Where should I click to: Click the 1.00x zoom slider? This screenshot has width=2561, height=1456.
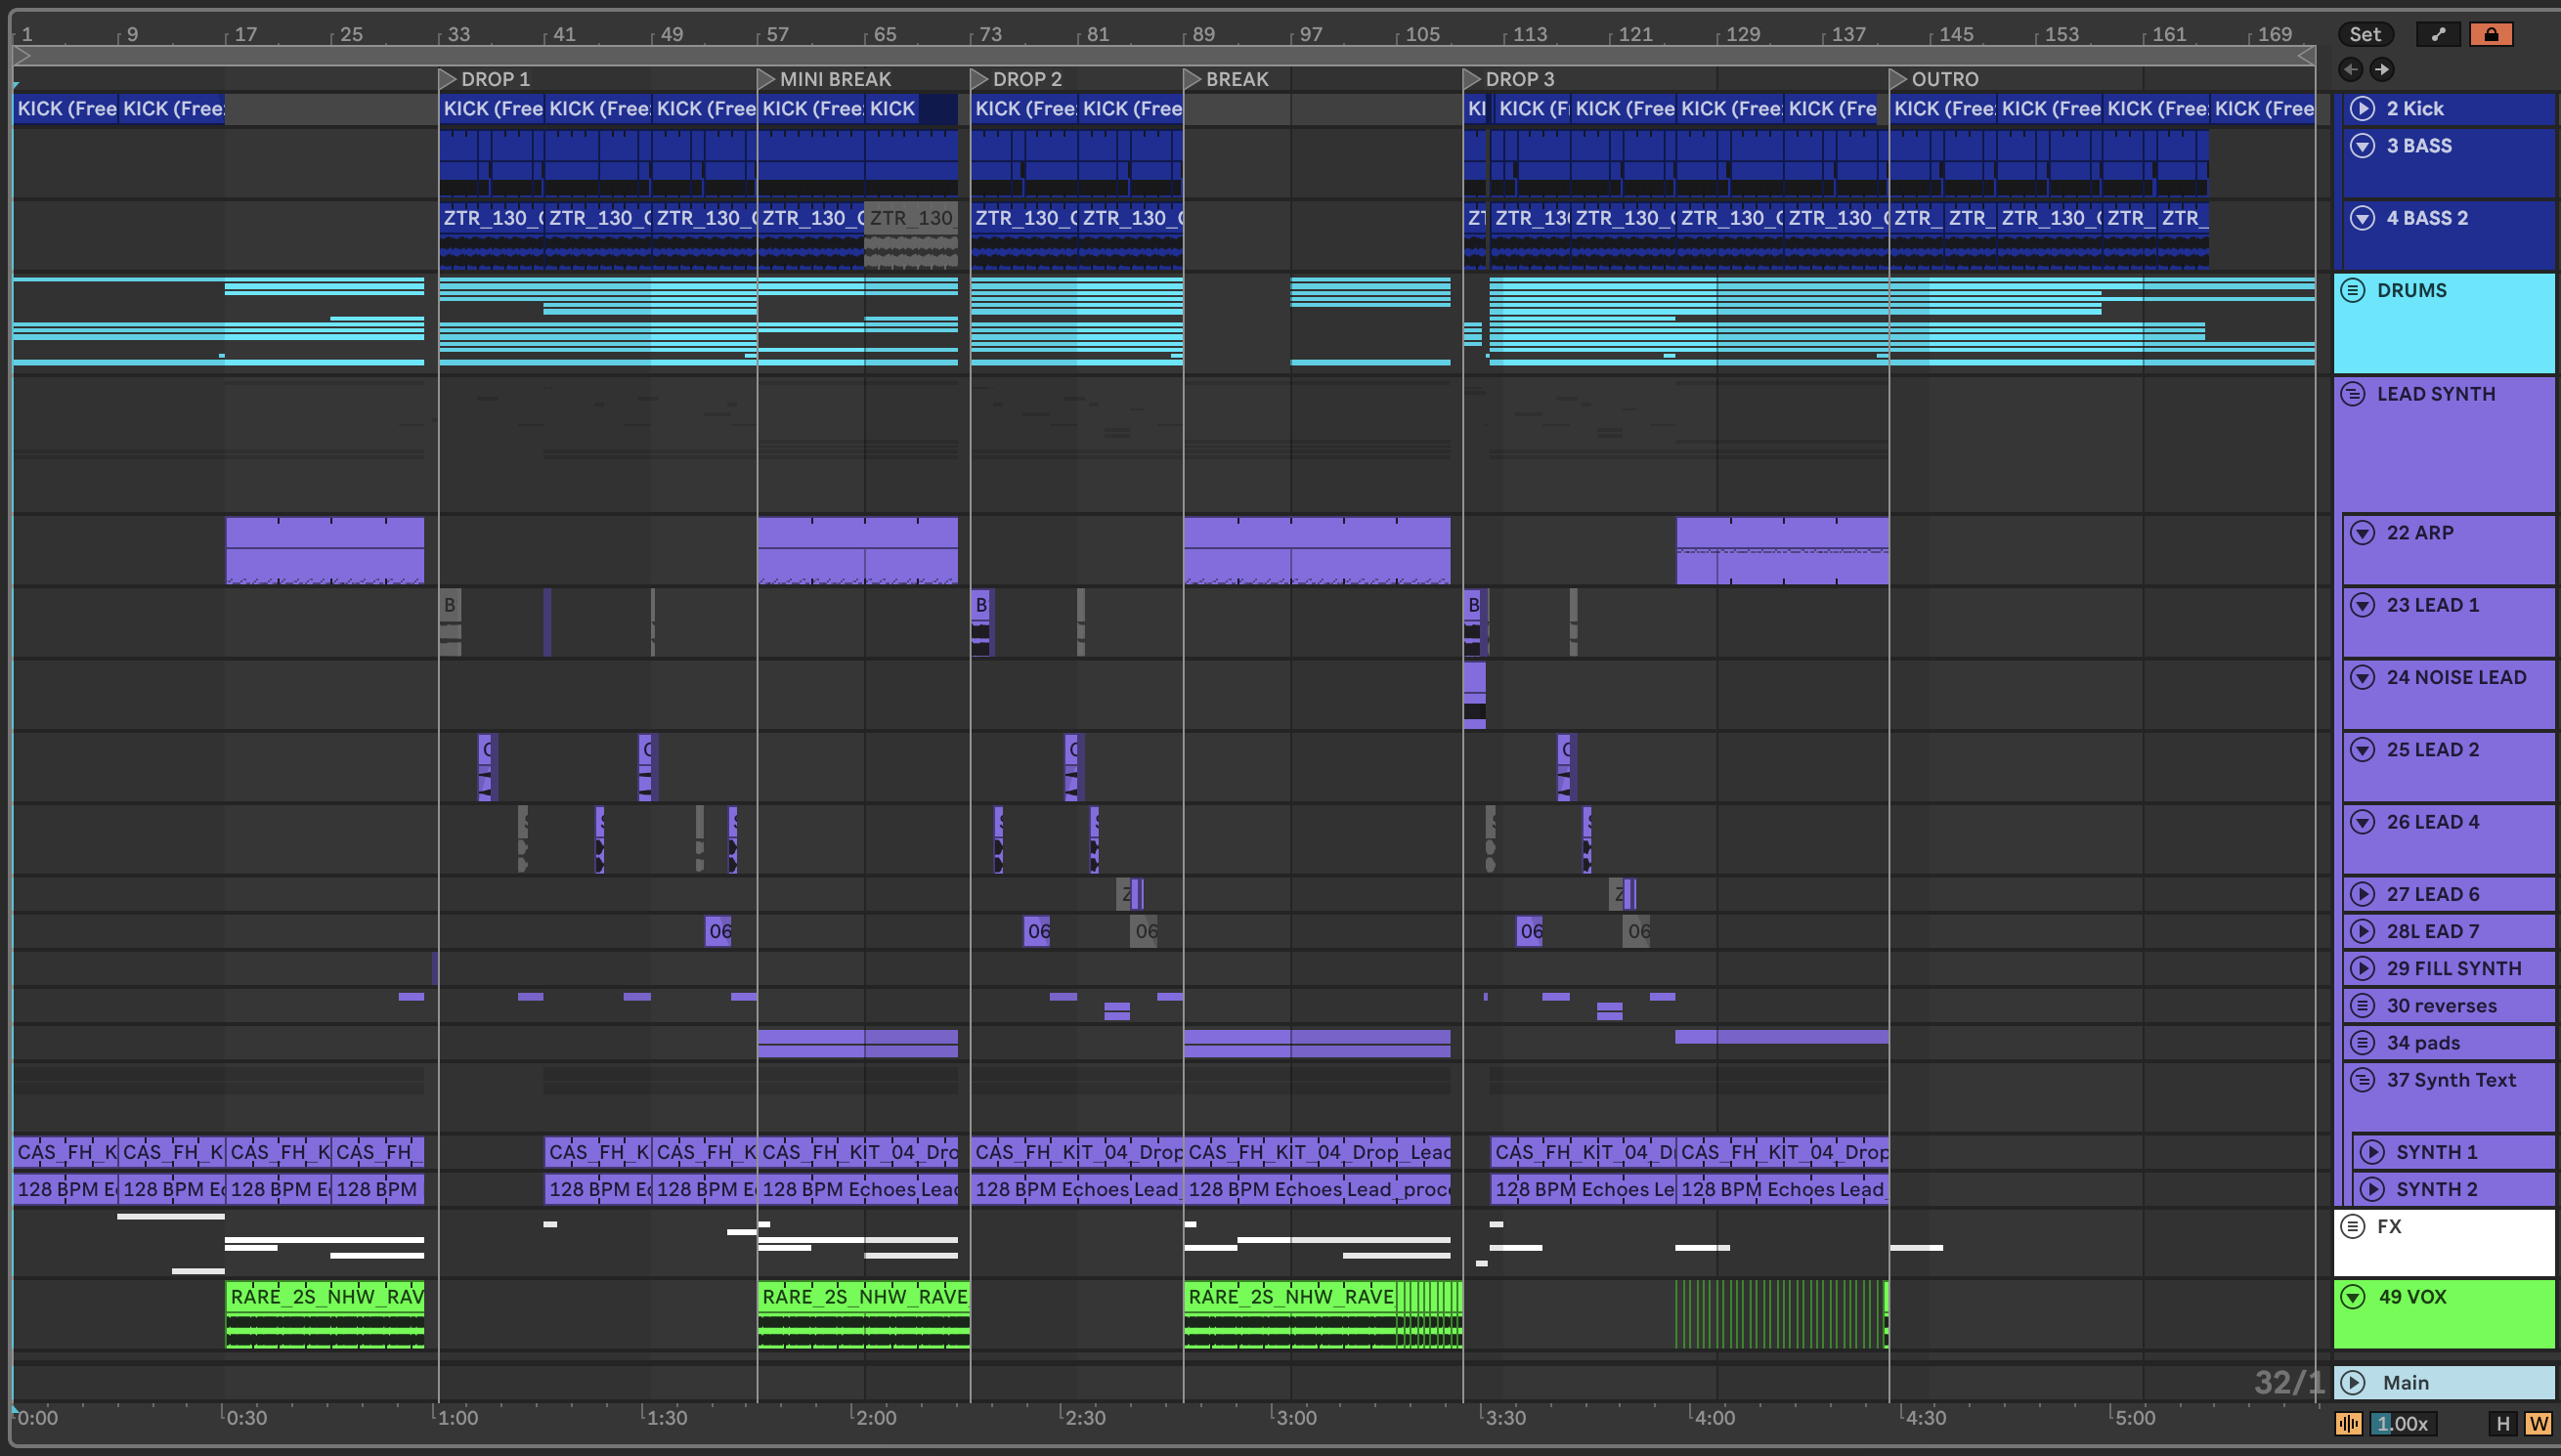2402,1423
